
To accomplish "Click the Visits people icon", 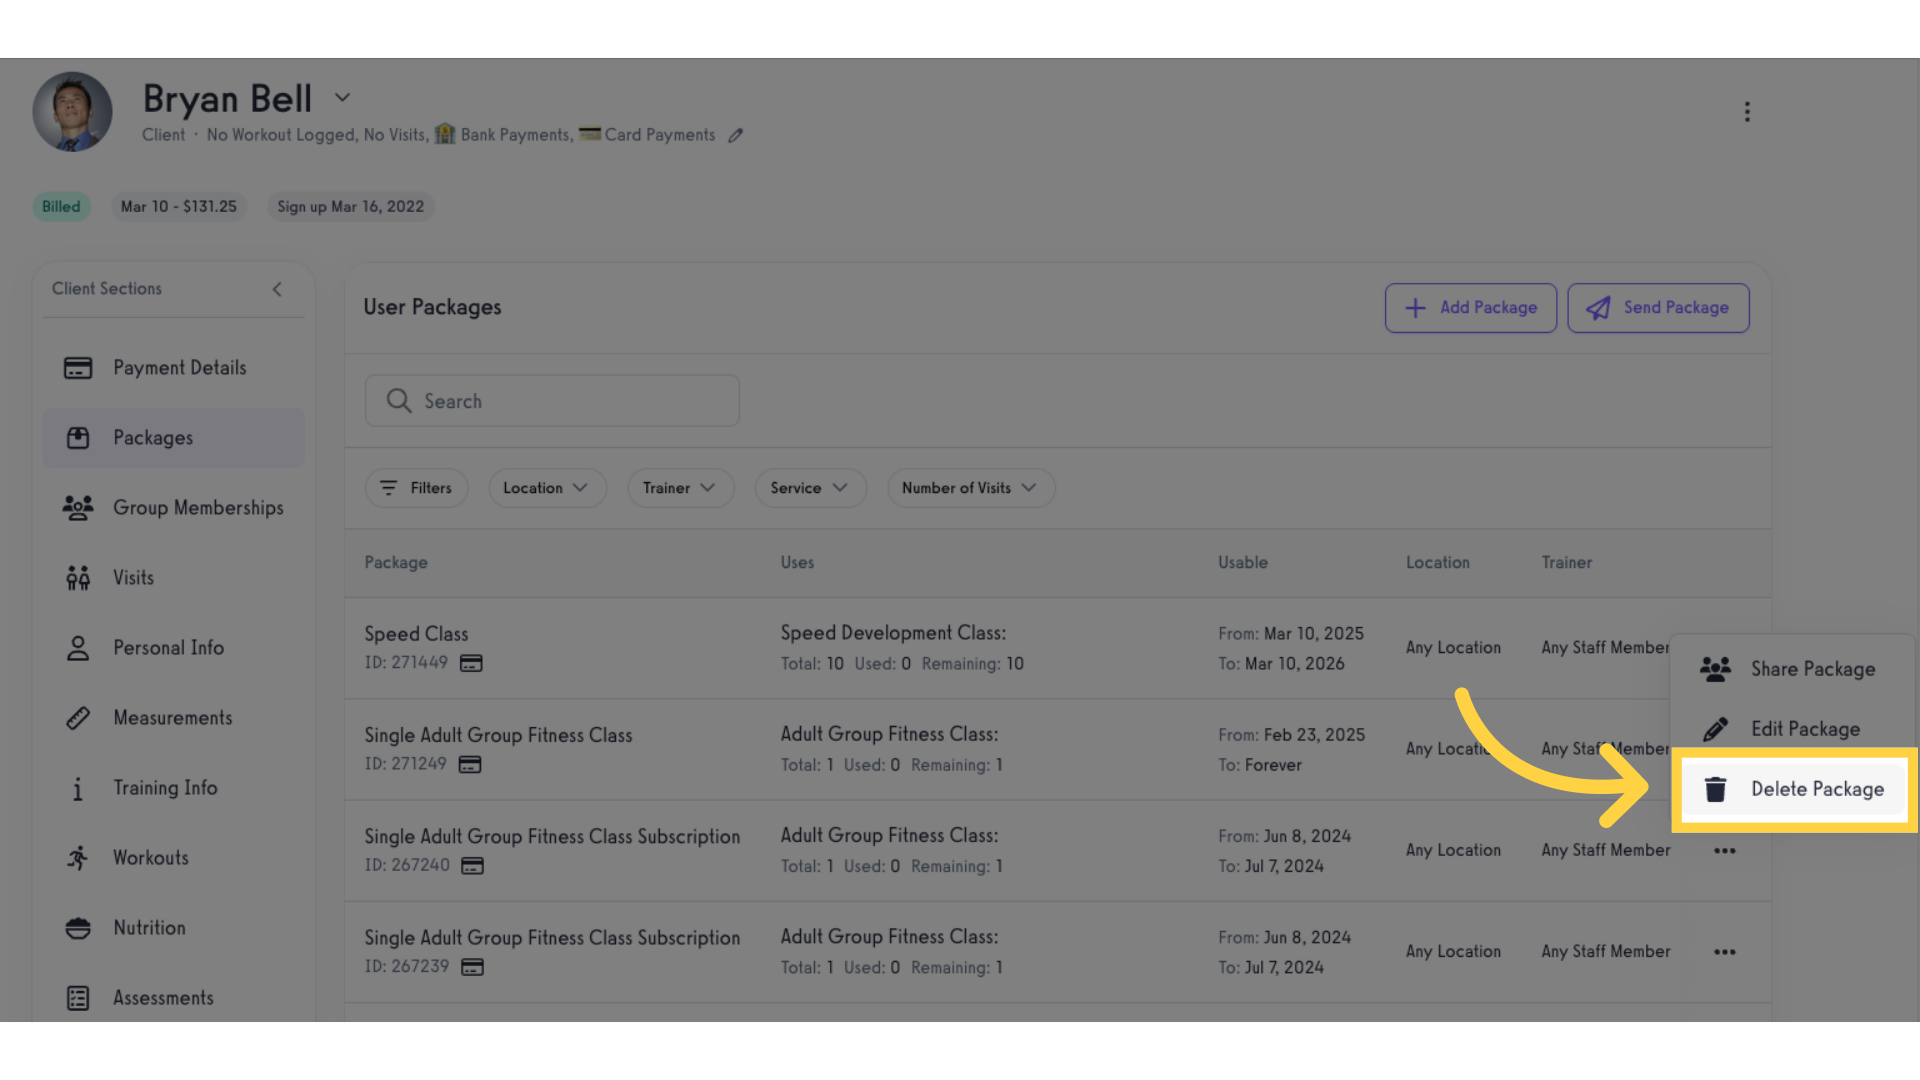I will 78,578.
